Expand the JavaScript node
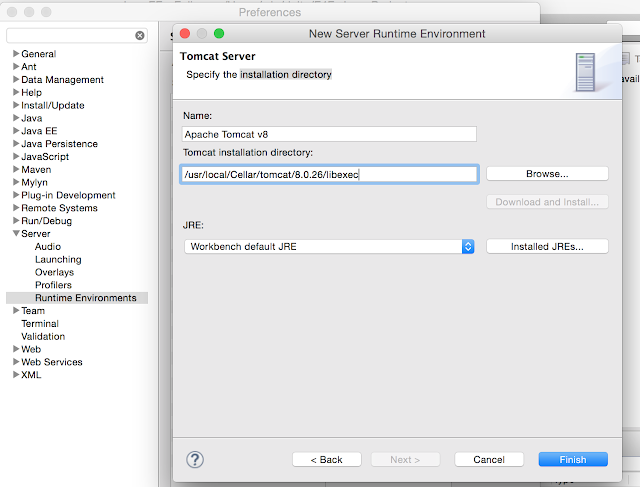Screen dimensions: 640x487 click(x=16, y=156)
